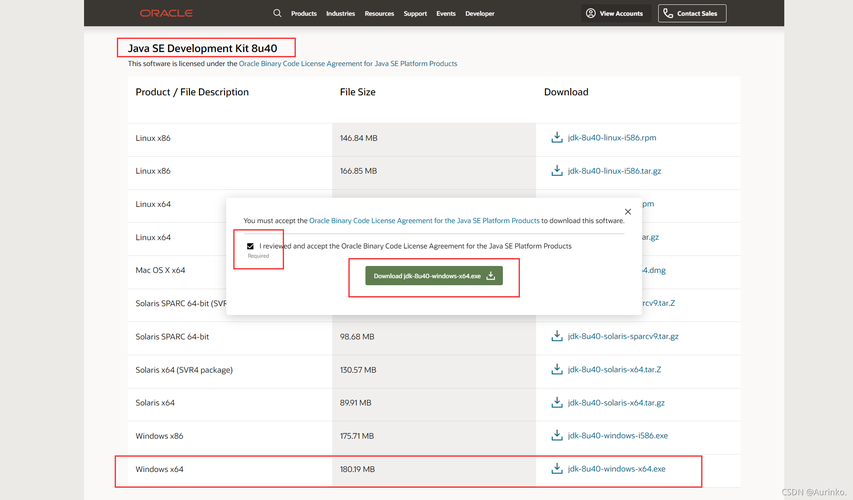The image size is (853, 500).
Task: Select the 175.71 MB file size cell
Action: pyautogui.click(x=434, y=436)
